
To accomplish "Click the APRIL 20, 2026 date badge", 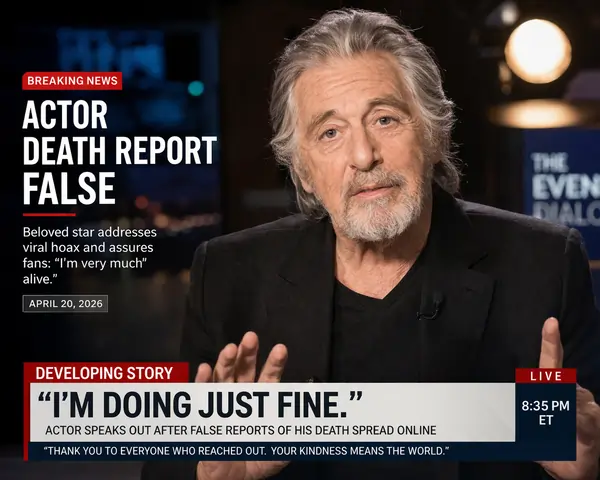I will click(65, 303).
